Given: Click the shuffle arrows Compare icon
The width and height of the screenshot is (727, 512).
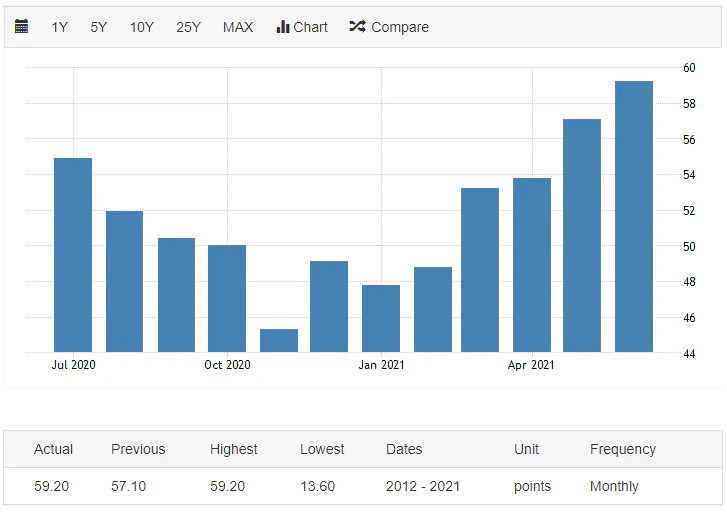Looking at the screenshot, I should 357,27.
